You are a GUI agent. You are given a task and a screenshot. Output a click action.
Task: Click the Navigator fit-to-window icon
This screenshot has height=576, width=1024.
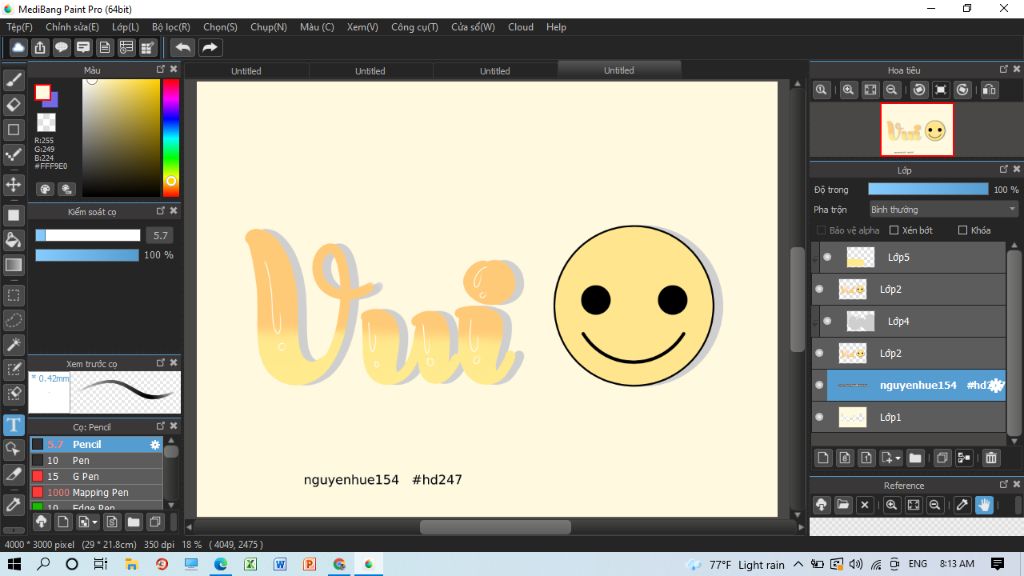tap(870, 90)
